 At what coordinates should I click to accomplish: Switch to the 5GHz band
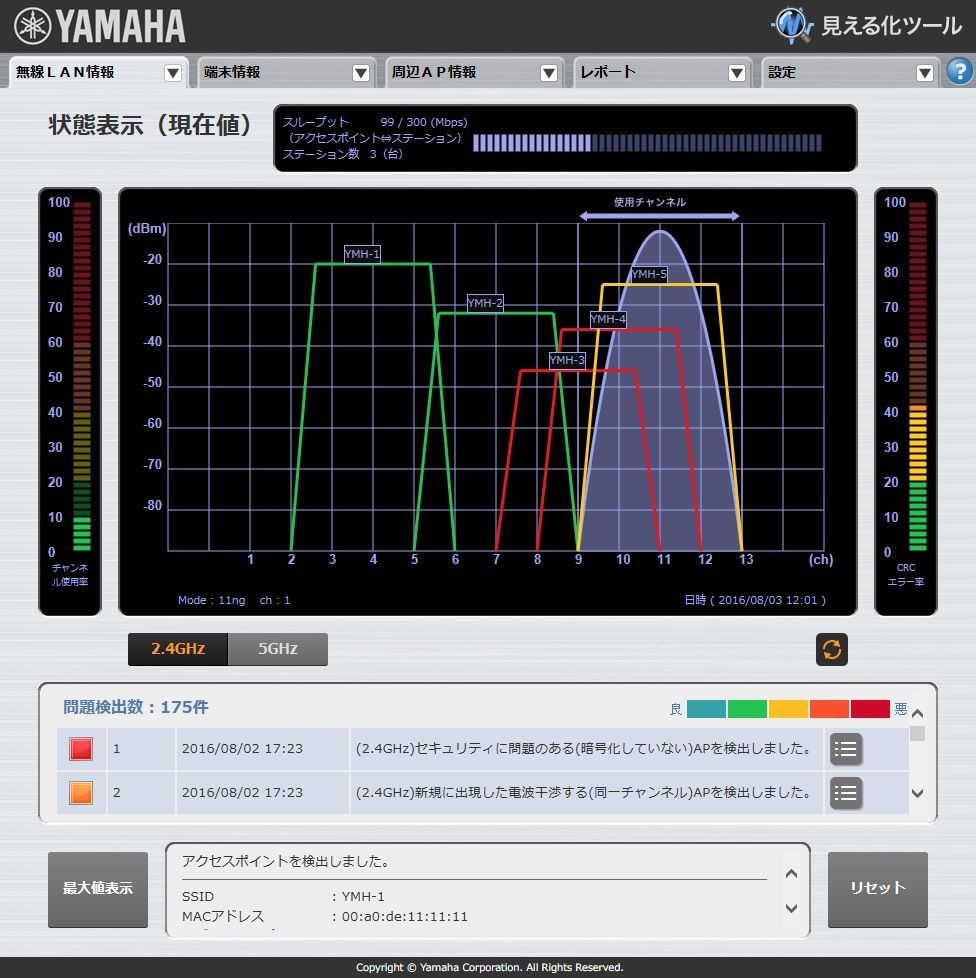tap(277, 649)
